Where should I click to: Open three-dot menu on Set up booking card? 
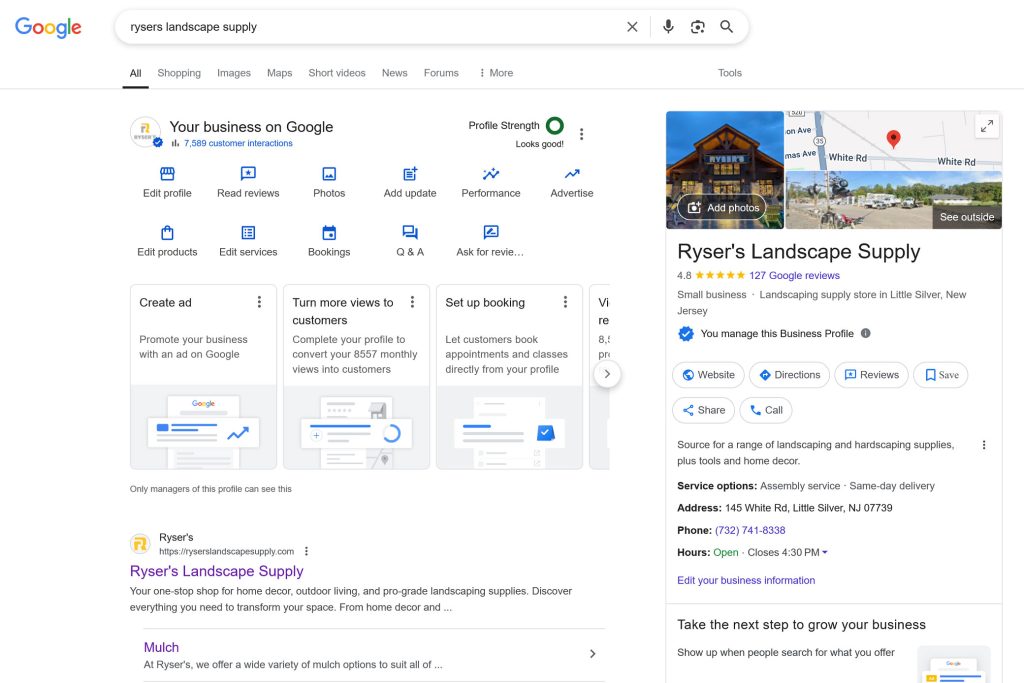565,302
